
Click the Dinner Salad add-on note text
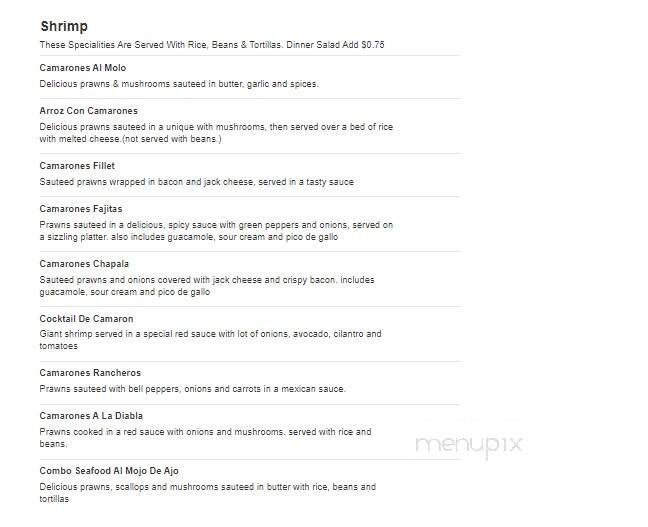(x=335, y=45)
